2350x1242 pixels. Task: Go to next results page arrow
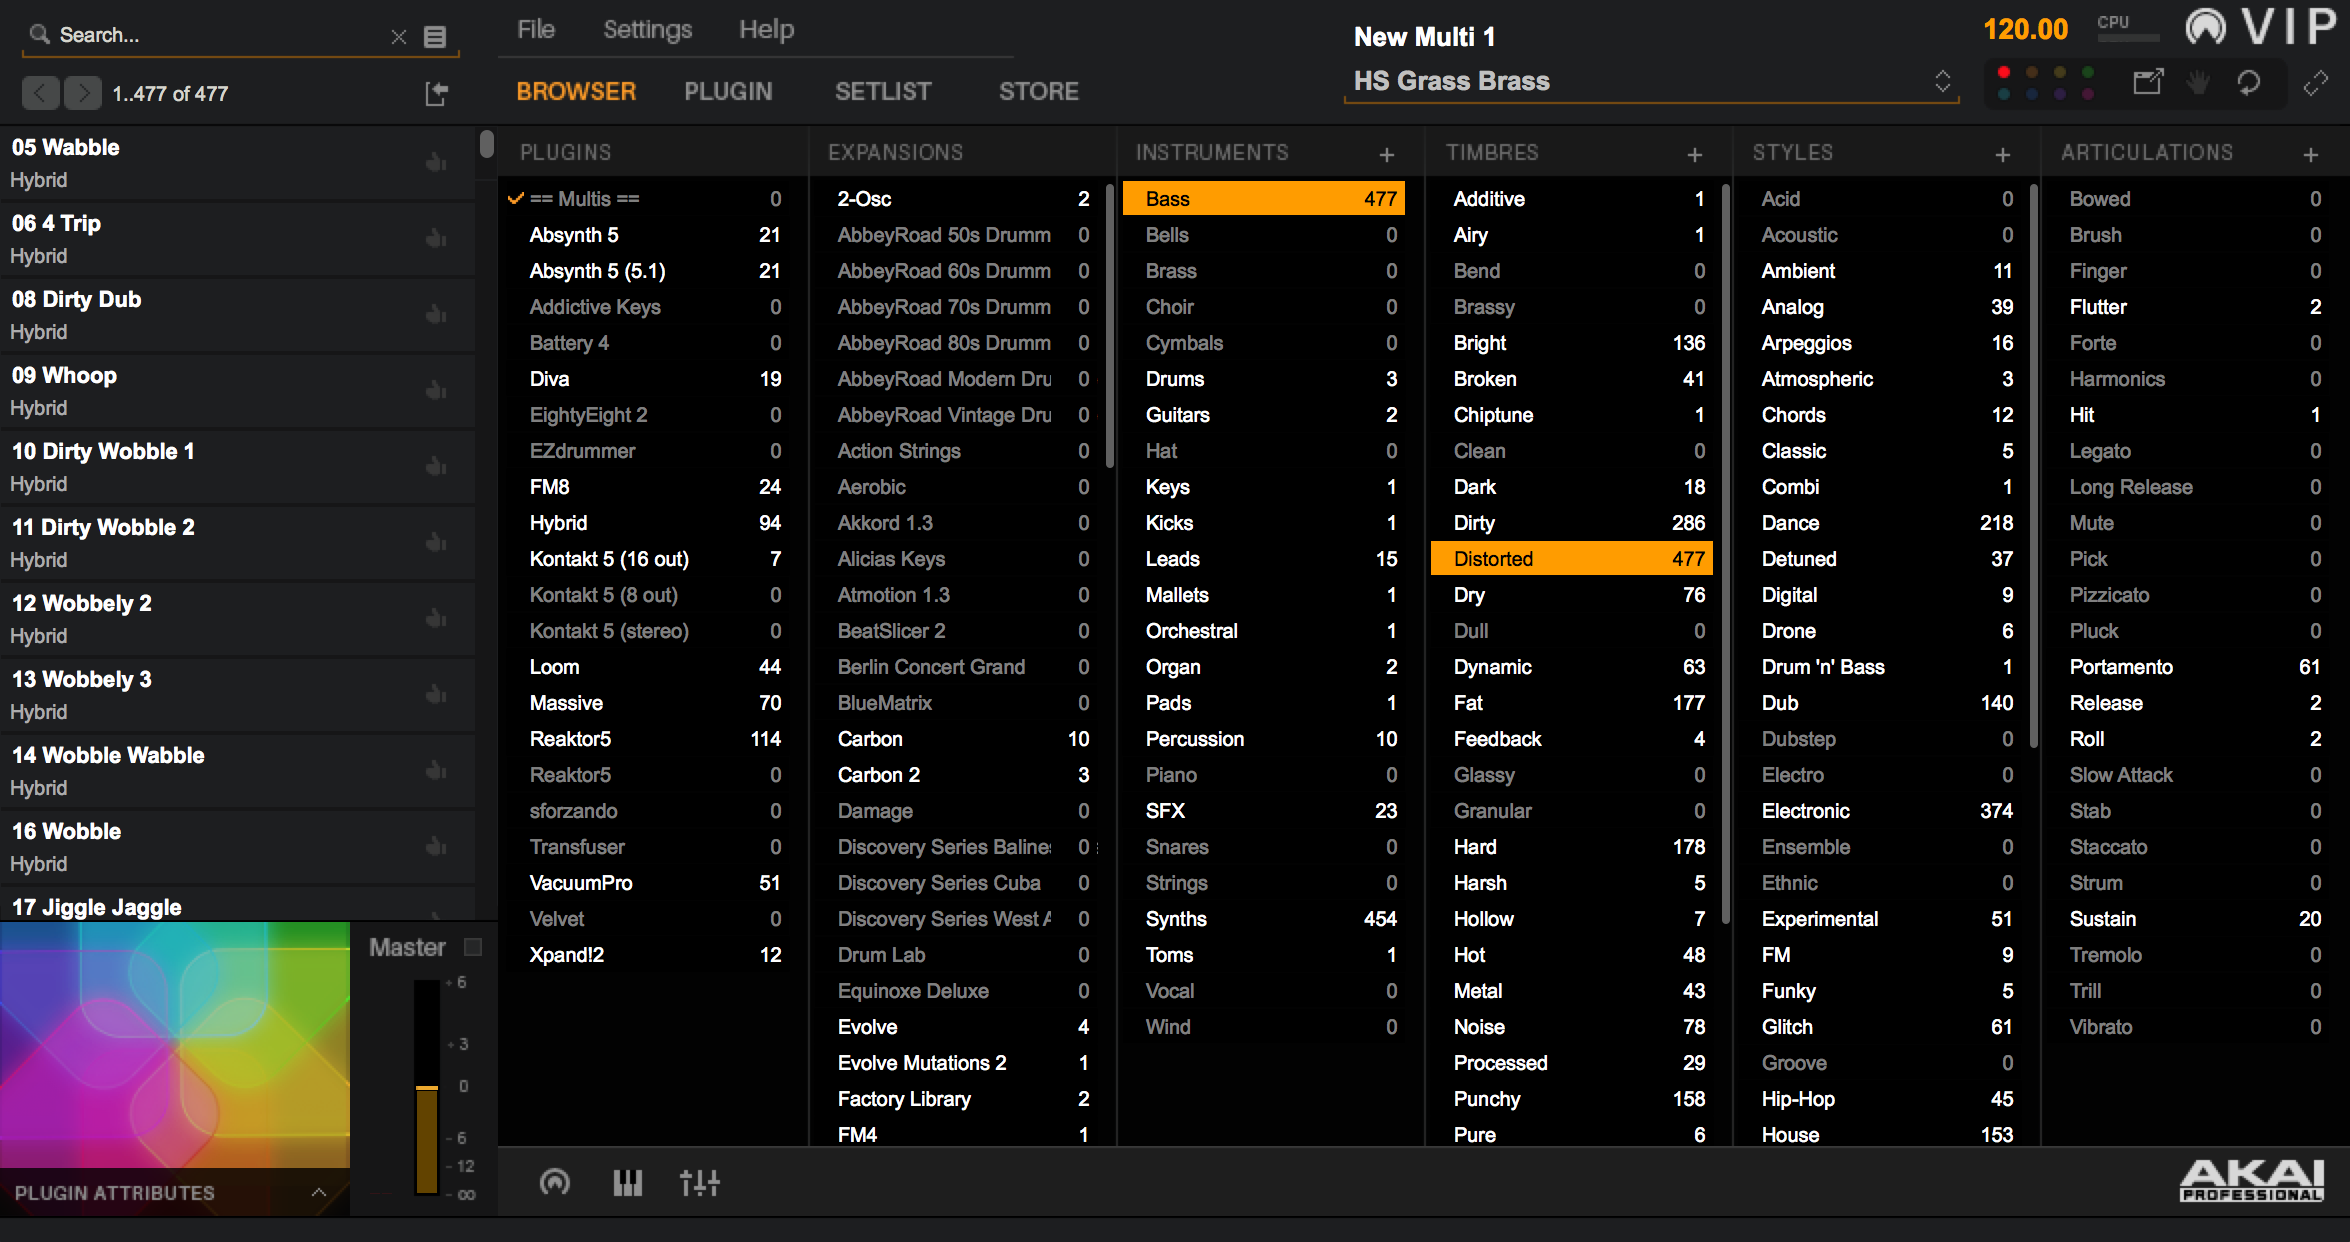83,93
